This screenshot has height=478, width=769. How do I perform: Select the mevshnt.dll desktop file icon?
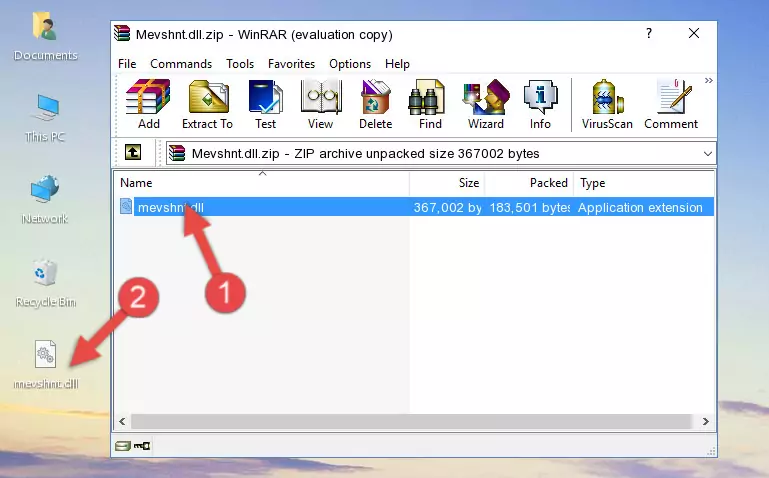(46, 365)
